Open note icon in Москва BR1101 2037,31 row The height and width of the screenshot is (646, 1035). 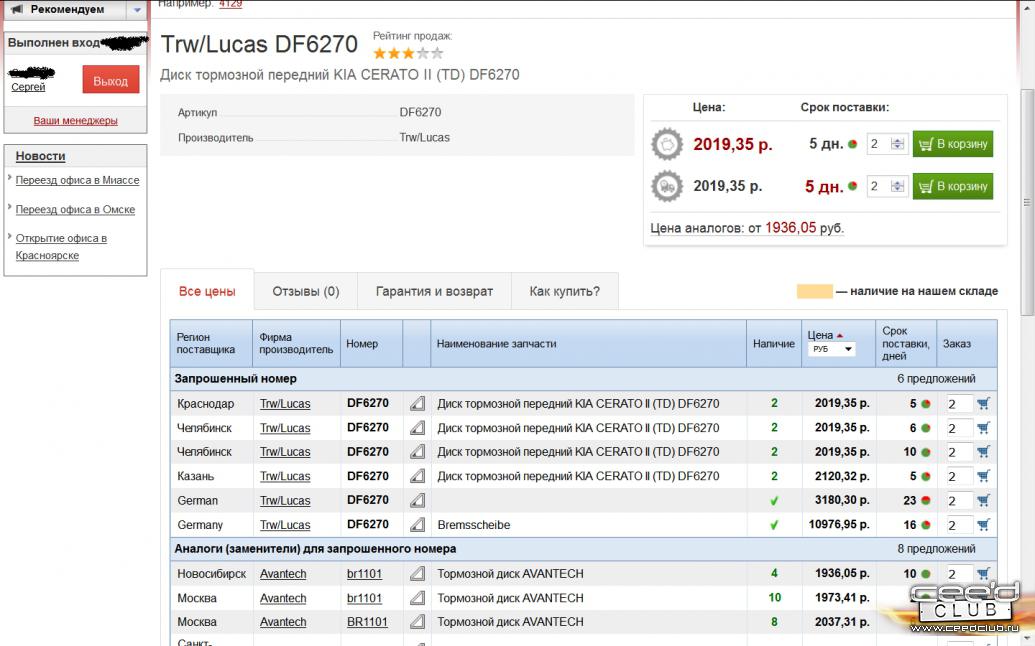click(417, 622)
